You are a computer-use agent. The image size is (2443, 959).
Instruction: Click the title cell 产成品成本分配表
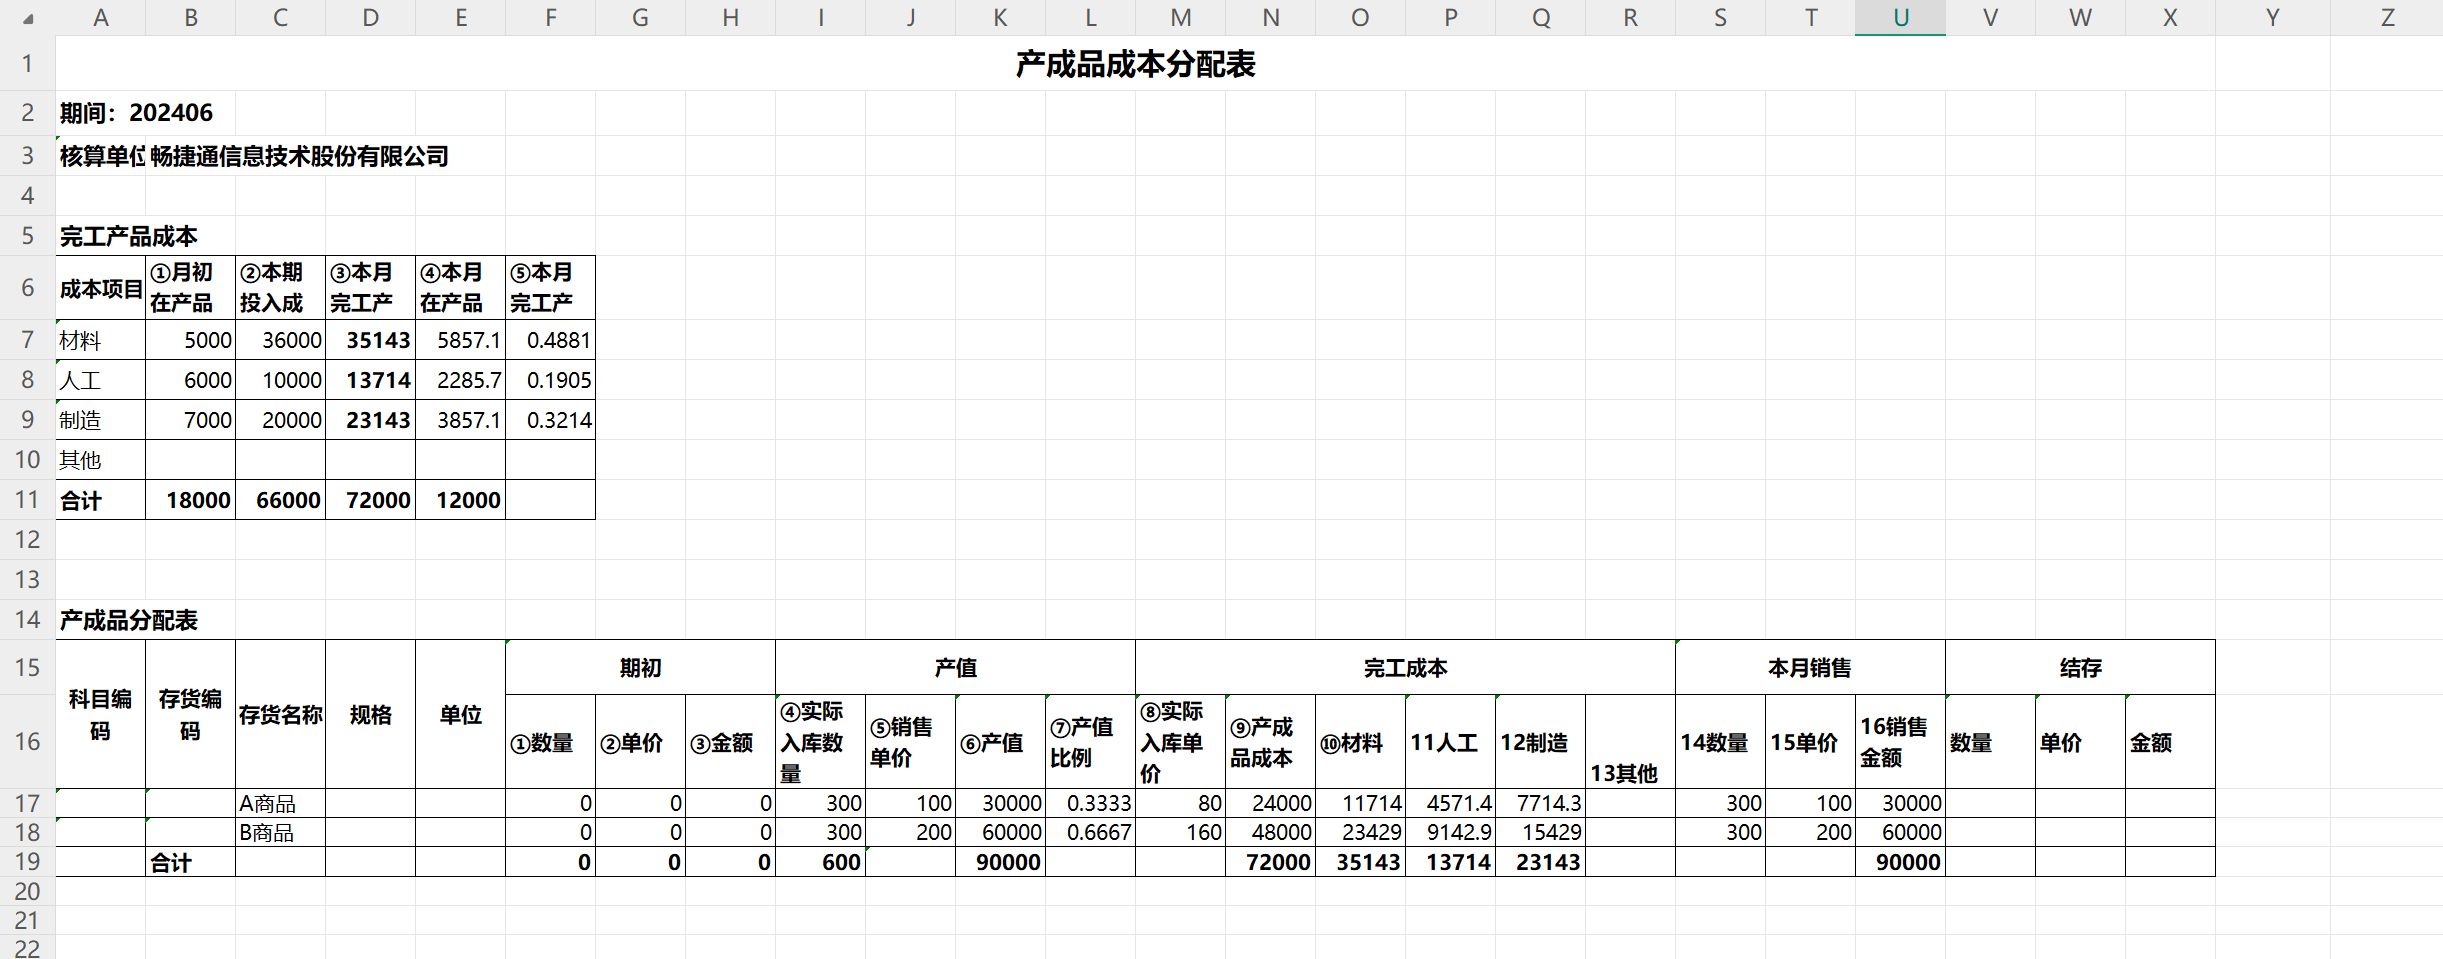(x=1135, y=64)
